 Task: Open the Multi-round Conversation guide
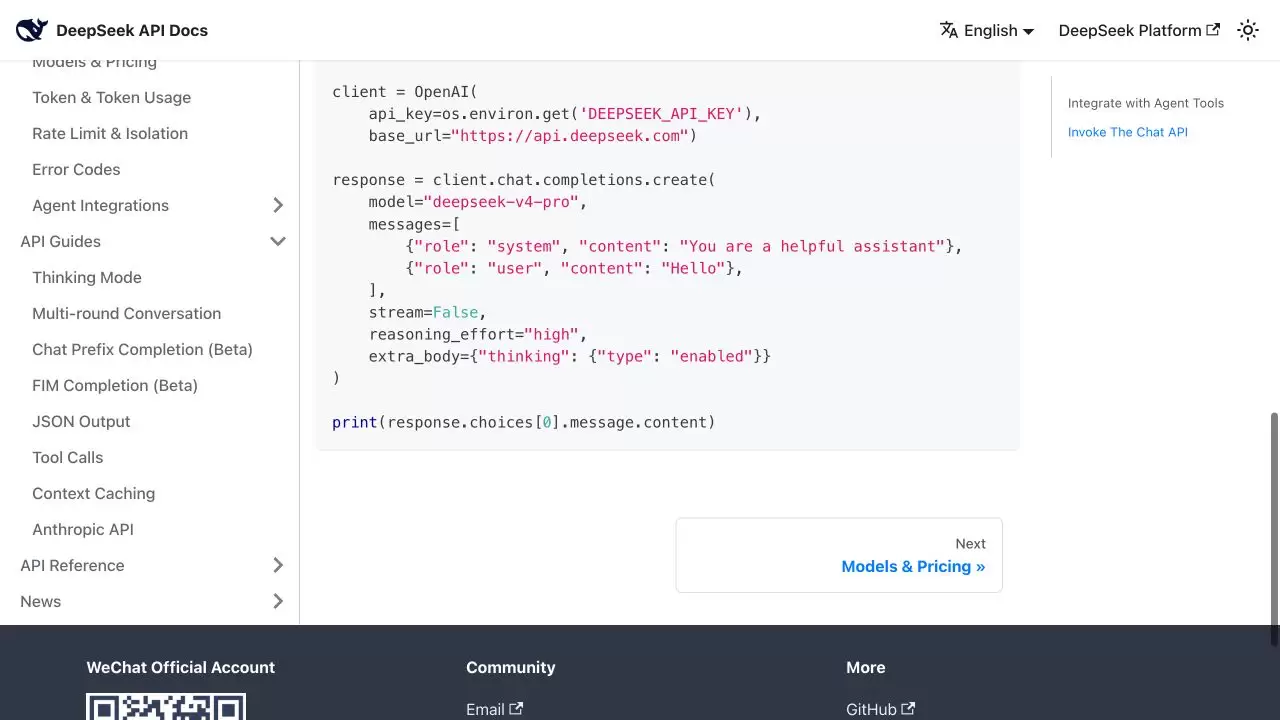click(x=127, y=313)
